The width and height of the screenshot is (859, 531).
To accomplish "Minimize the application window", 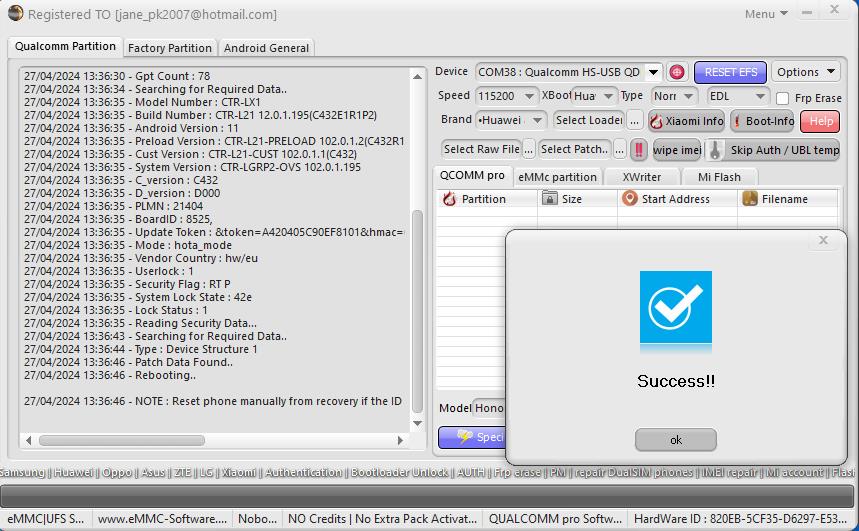I will tap(806, 12).
